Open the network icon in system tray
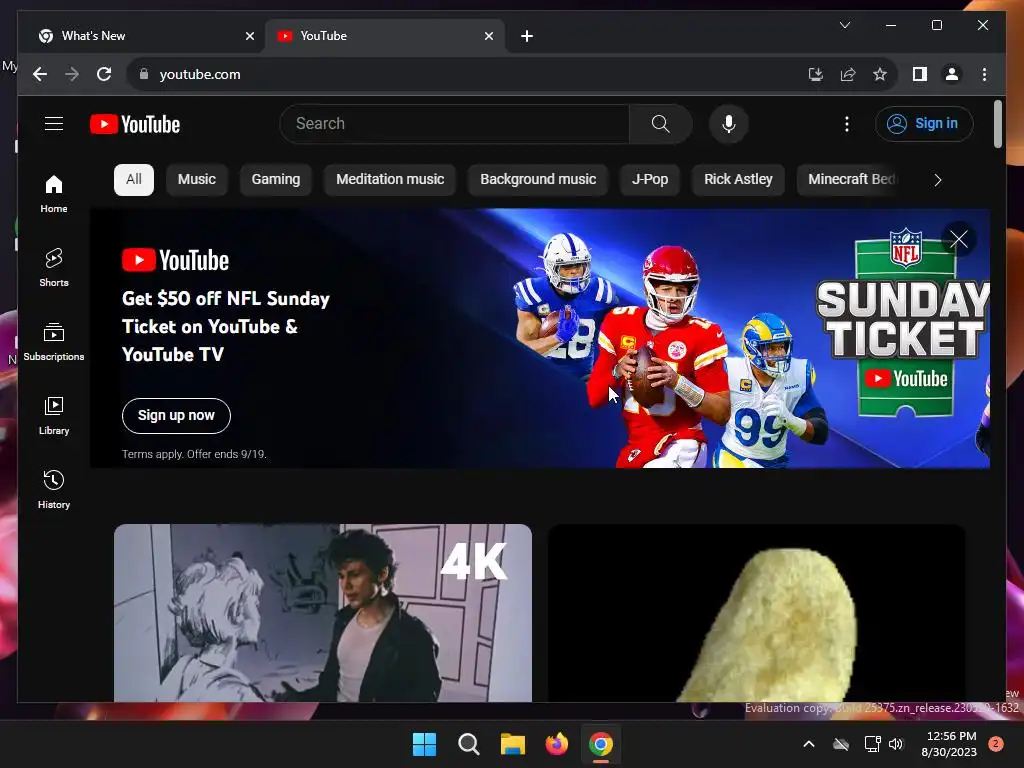Image resolution: width=1024 pixels, height=768 pixels. [x=872, y=744]
